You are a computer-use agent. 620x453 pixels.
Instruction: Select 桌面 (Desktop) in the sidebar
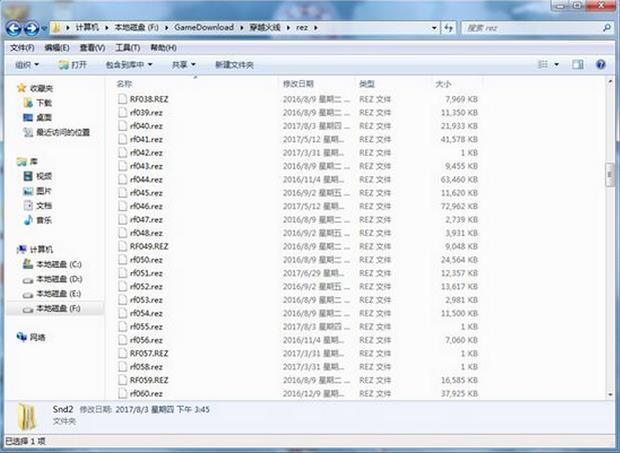point(43,117)
